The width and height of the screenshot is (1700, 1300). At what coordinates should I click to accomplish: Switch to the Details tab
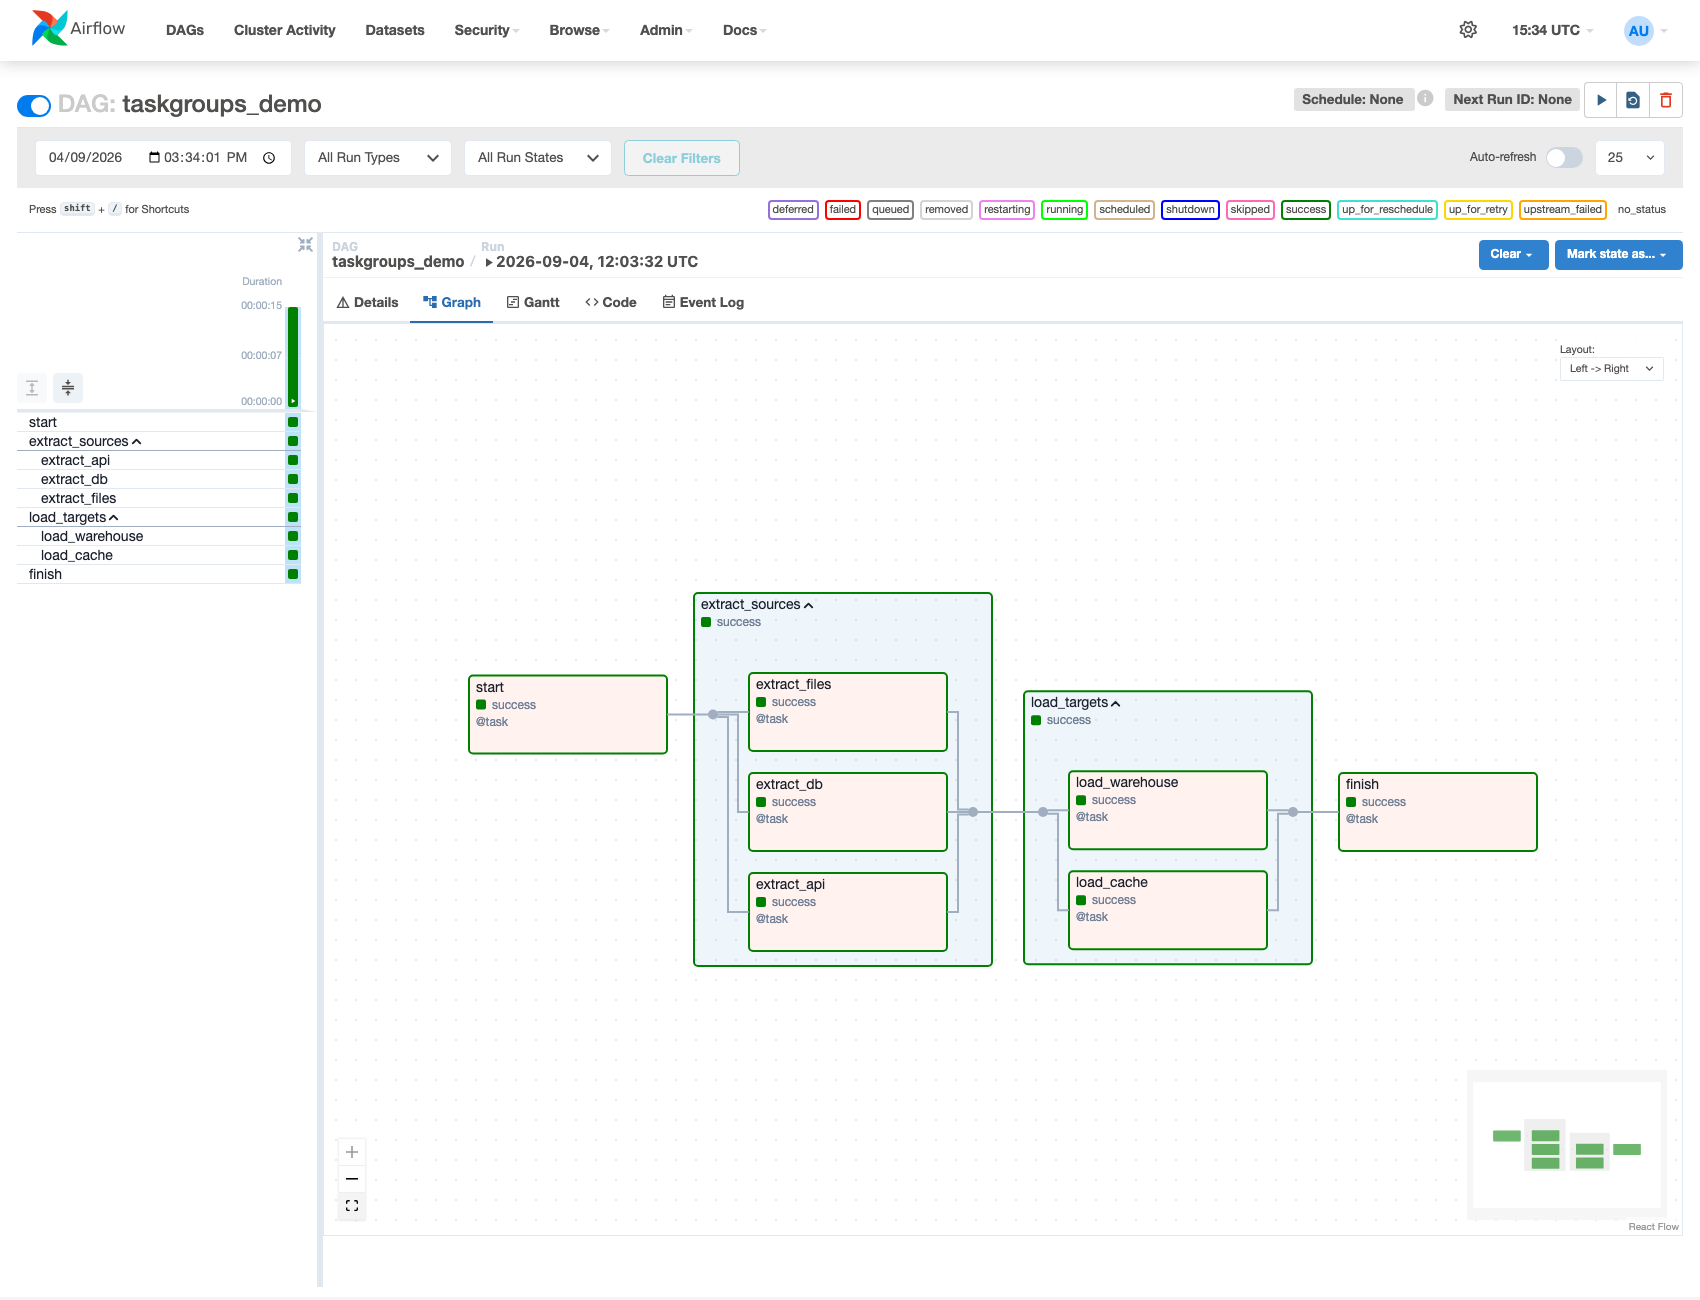(367, 302)
